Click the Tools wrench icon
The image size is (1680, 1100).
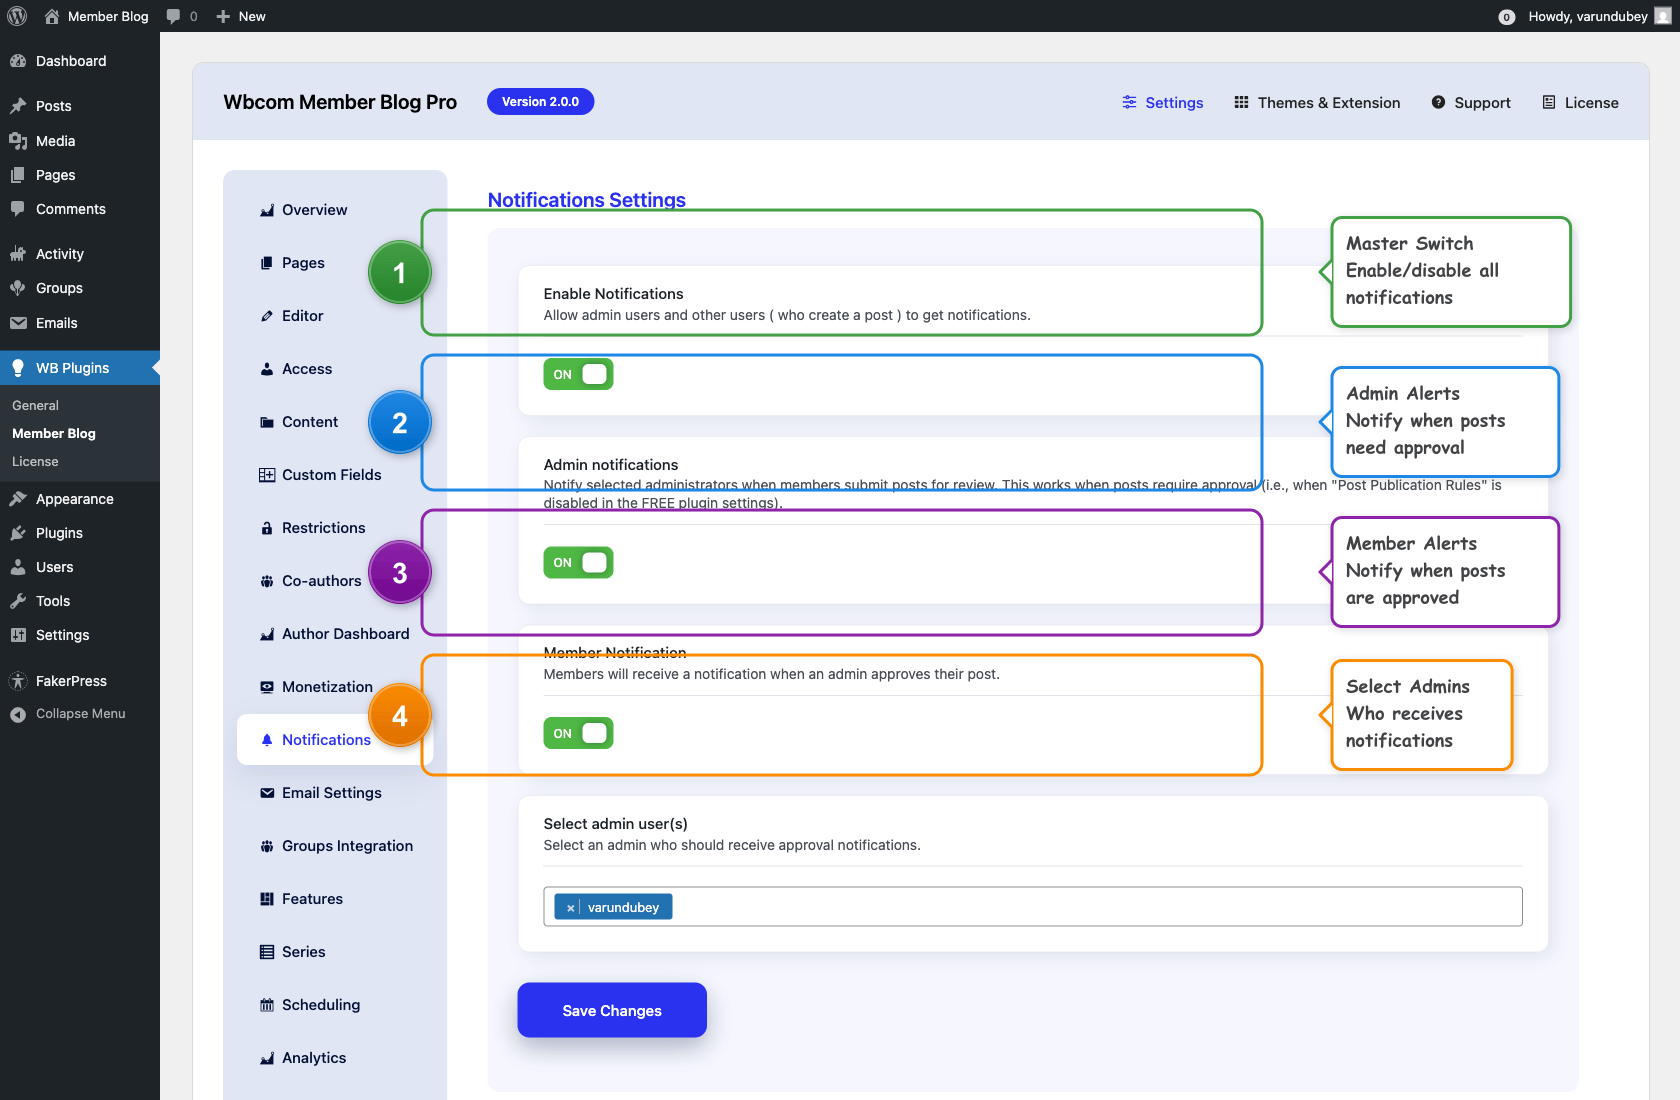point(18,601)
